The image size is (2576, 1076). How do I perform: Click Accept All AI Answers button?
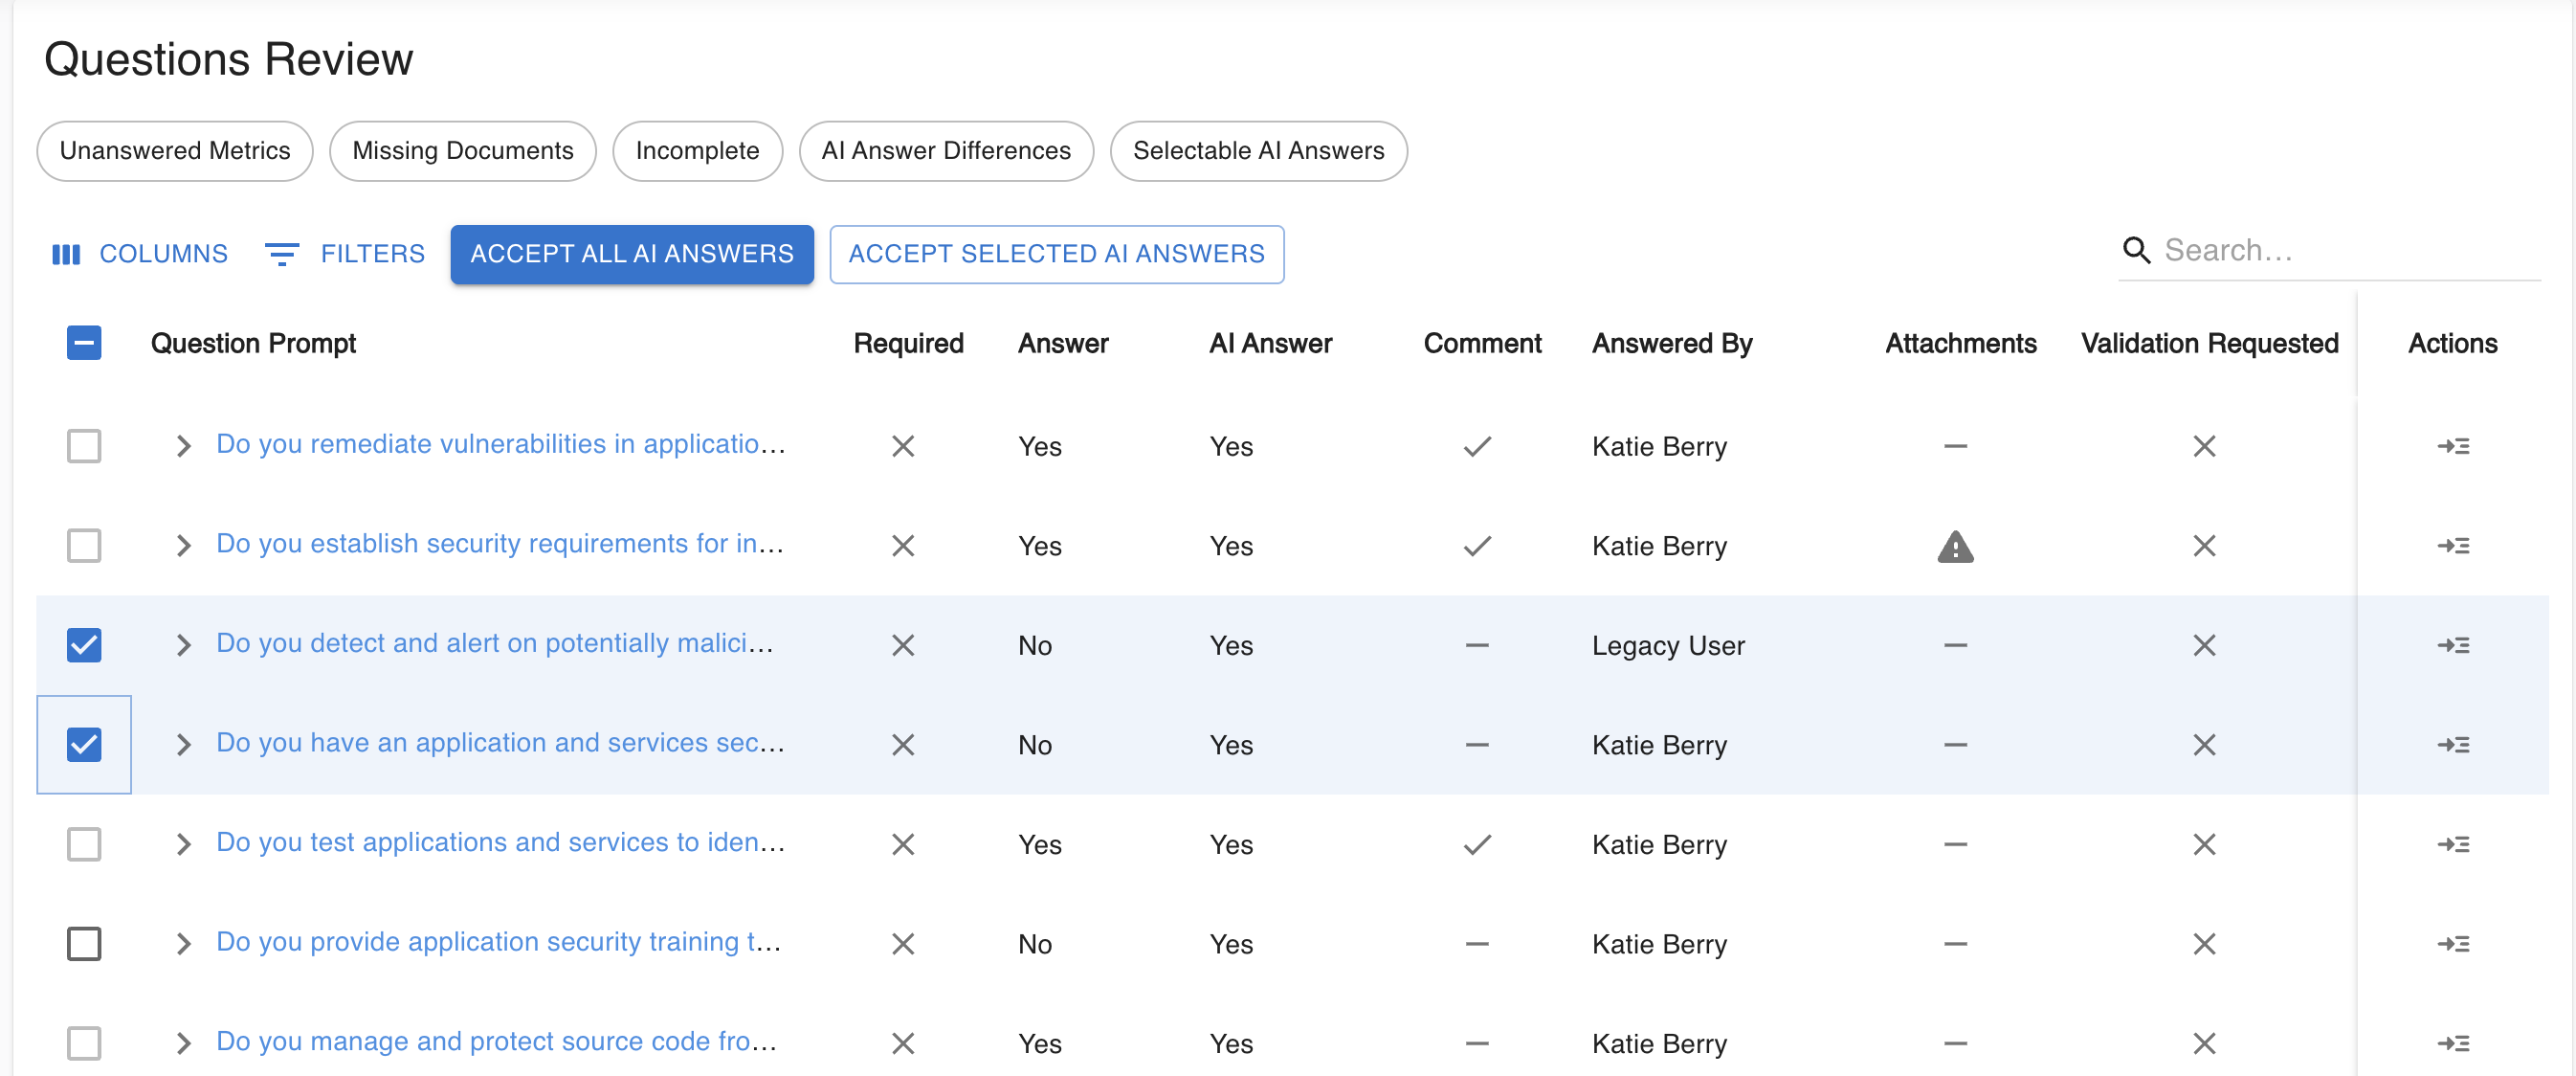click(x=632, y=254)
